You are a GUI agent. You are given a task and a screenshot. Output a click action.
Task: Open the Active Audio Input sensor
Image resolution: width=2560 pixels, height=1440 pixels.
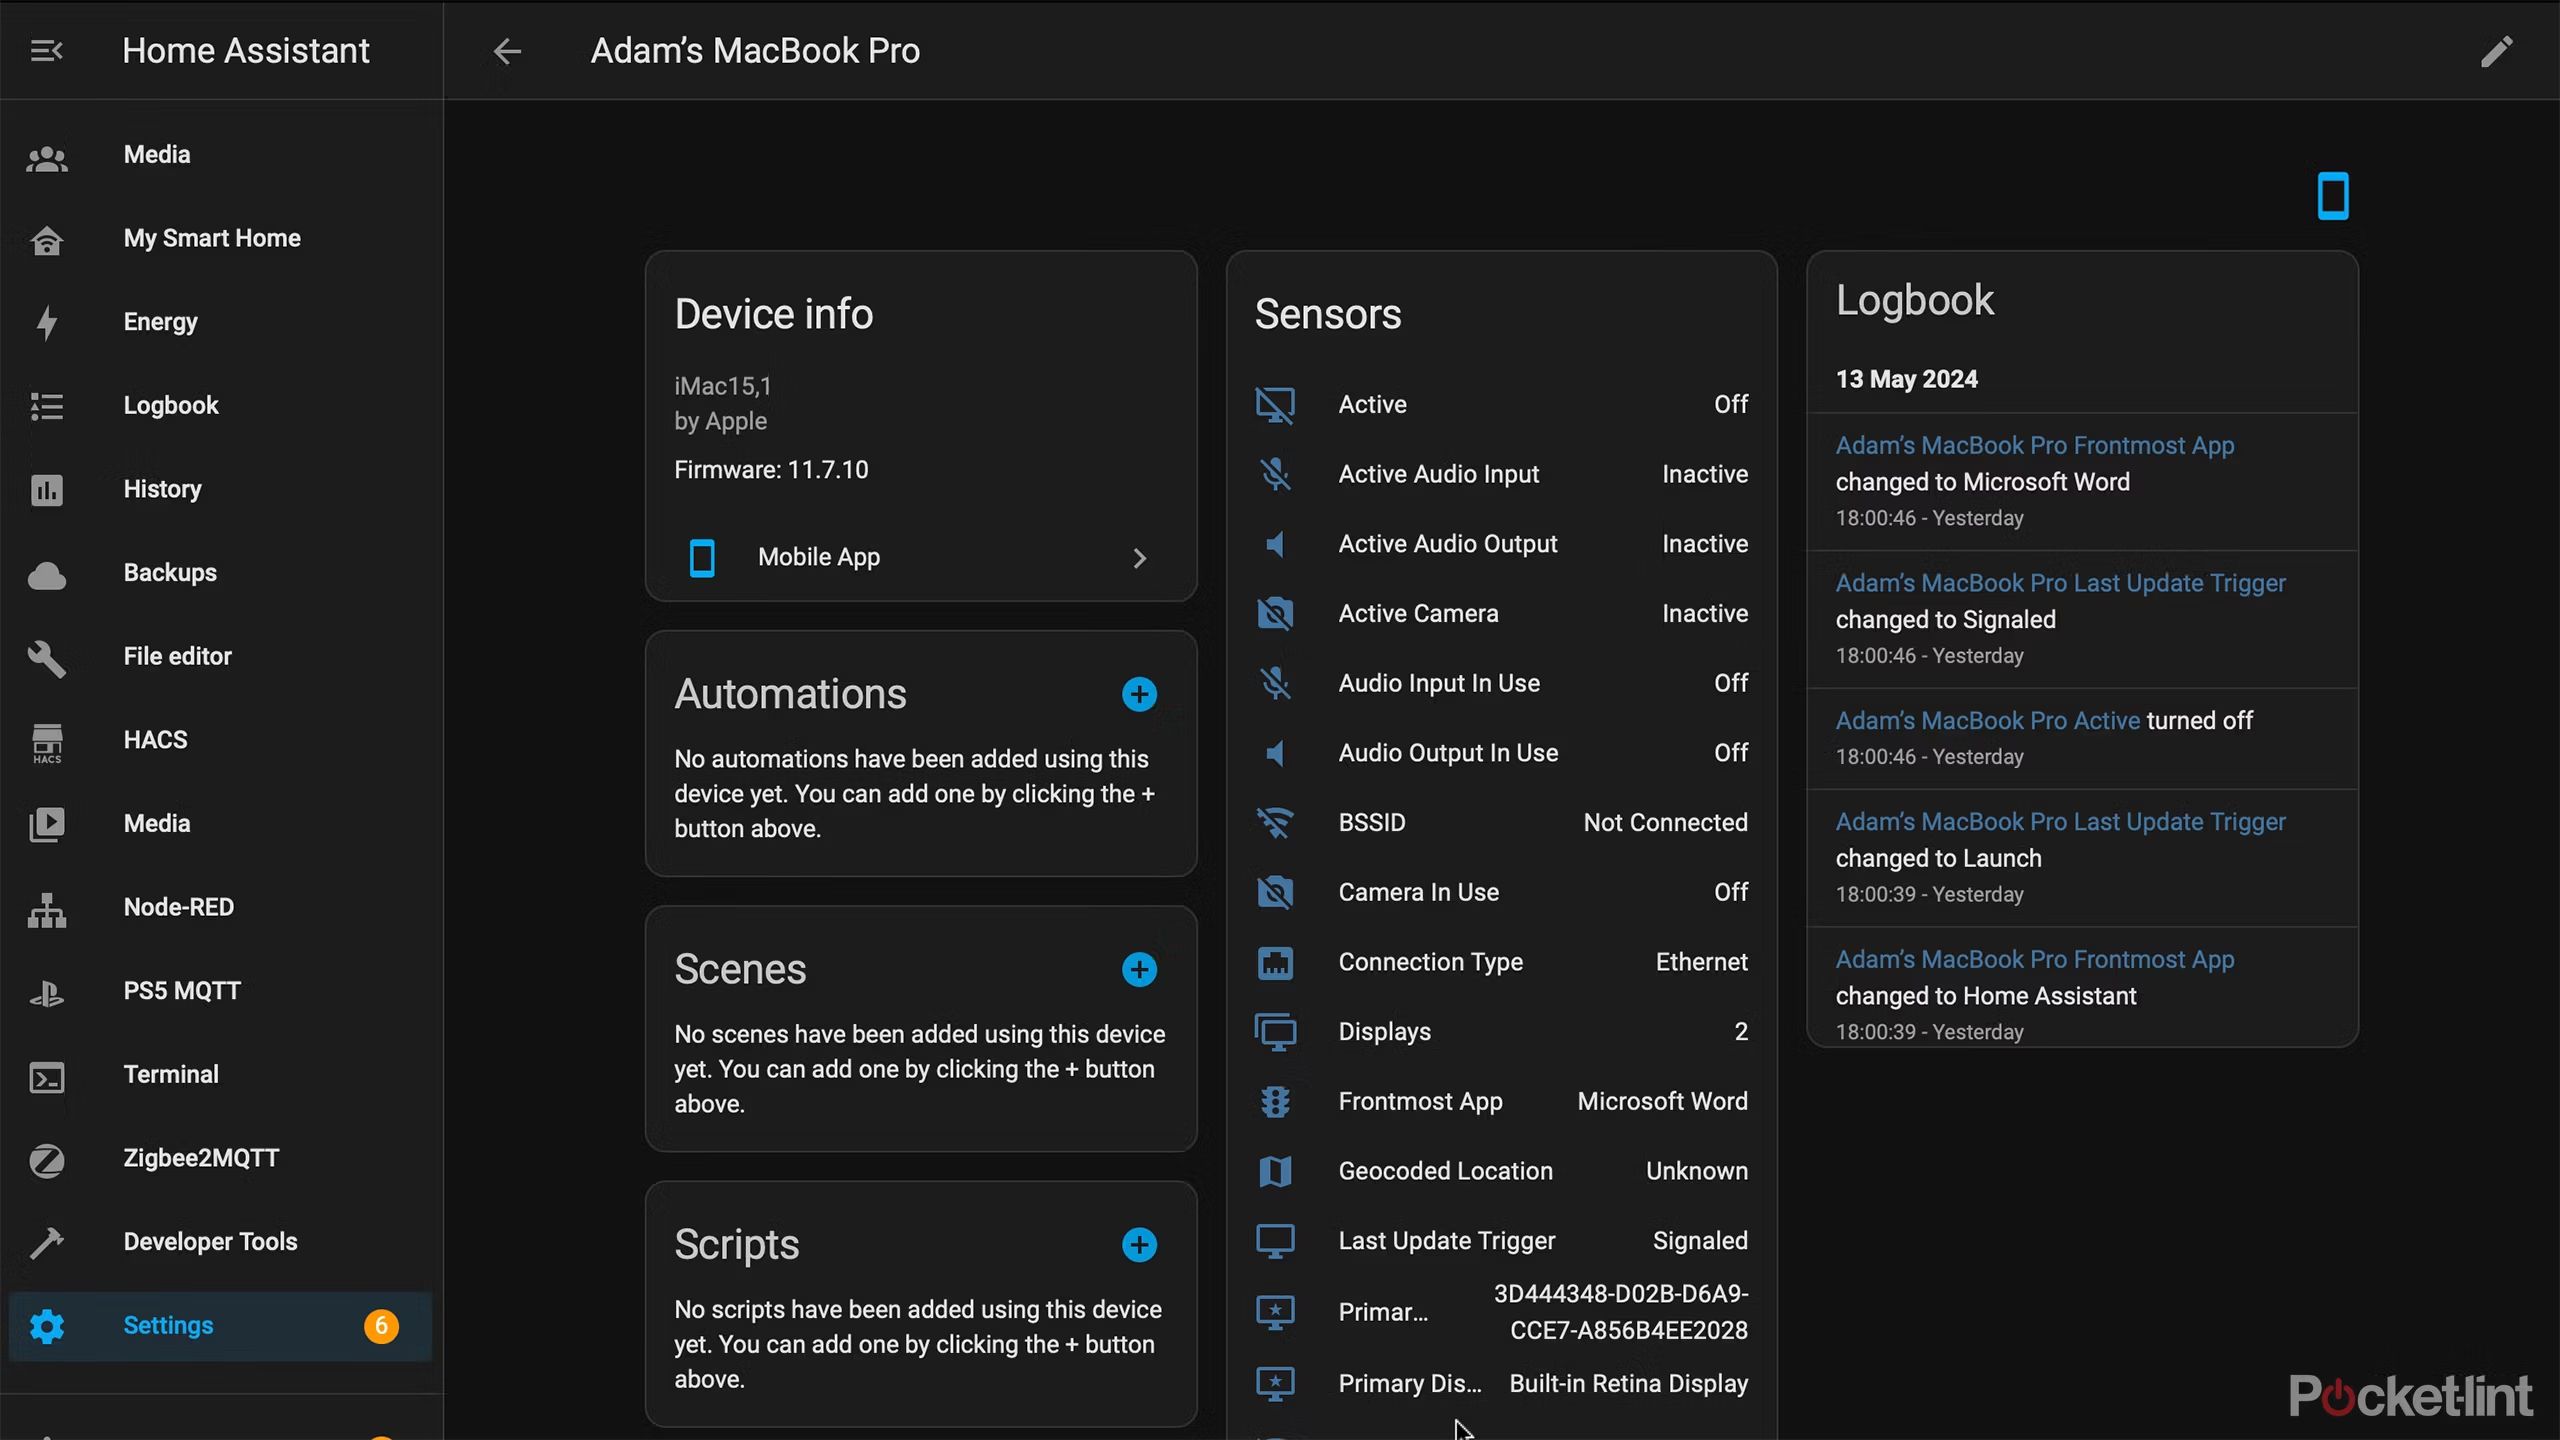click(x=1501, y=475)
